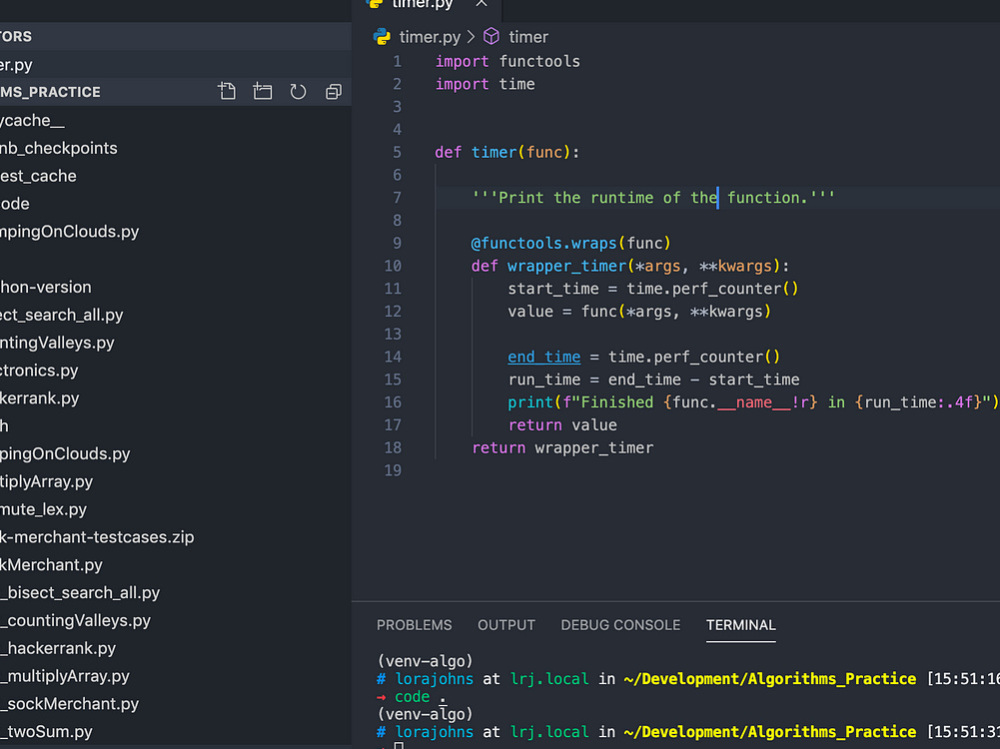This screenshot has height=749, width=1000.
Task: Click the docstring 'Print the runtime of the function.'
Action: tap(653, 198)
